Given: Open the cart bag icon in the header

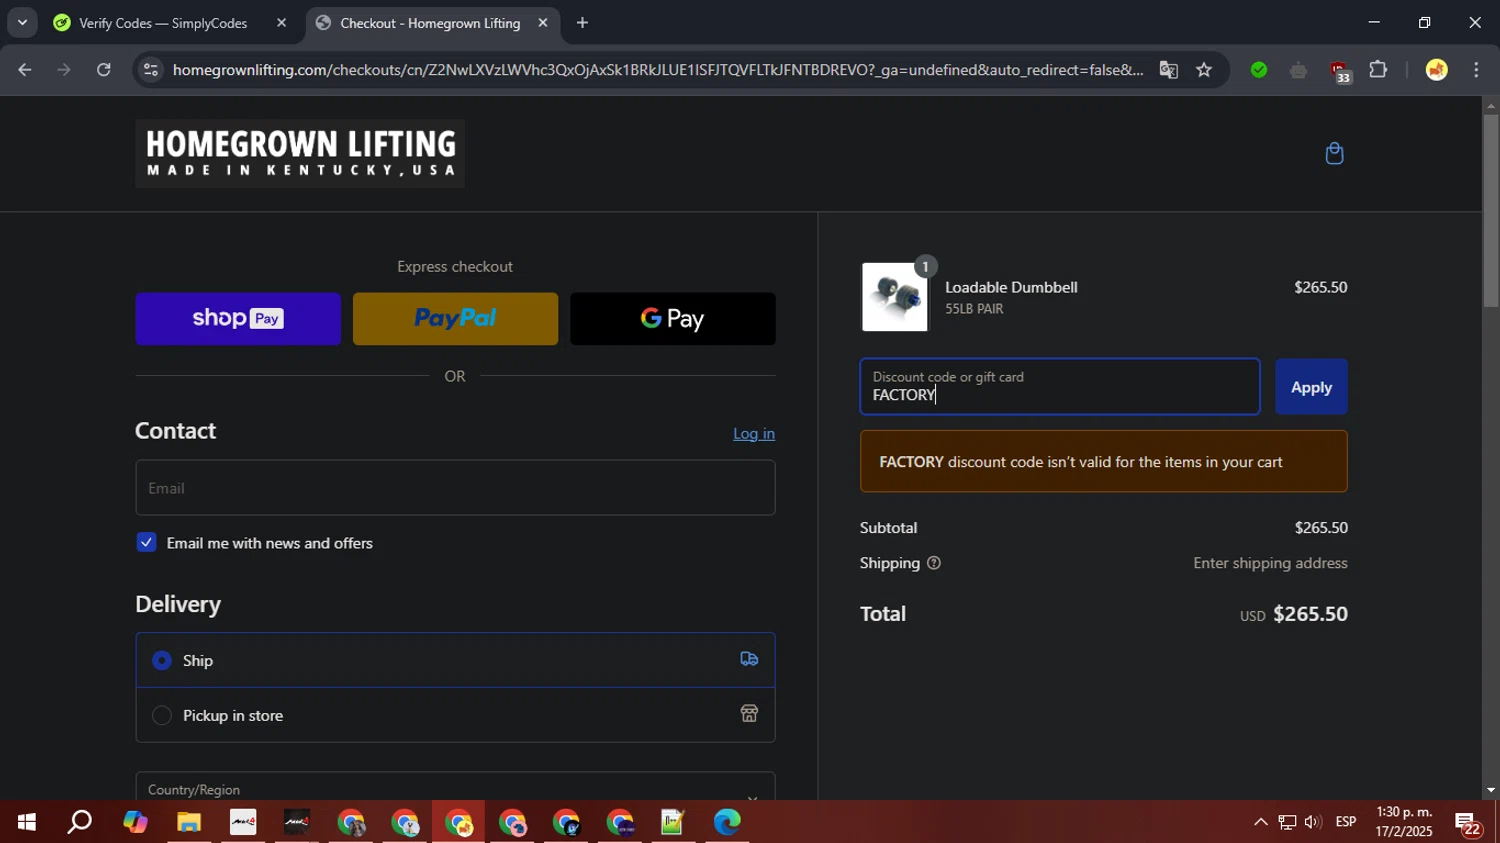Looking at the screenshot, I should click(x=1334, y=153).
